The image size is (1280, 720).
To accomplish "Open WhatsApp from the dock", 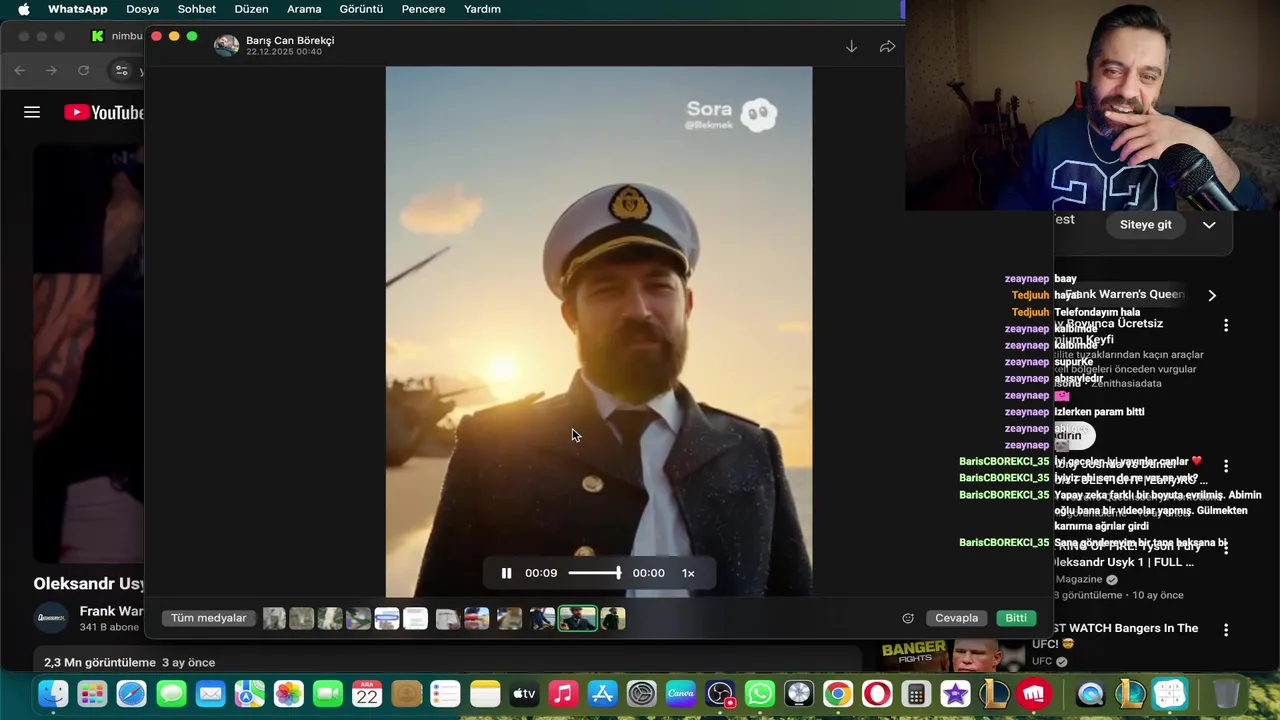I will point(759,693).
